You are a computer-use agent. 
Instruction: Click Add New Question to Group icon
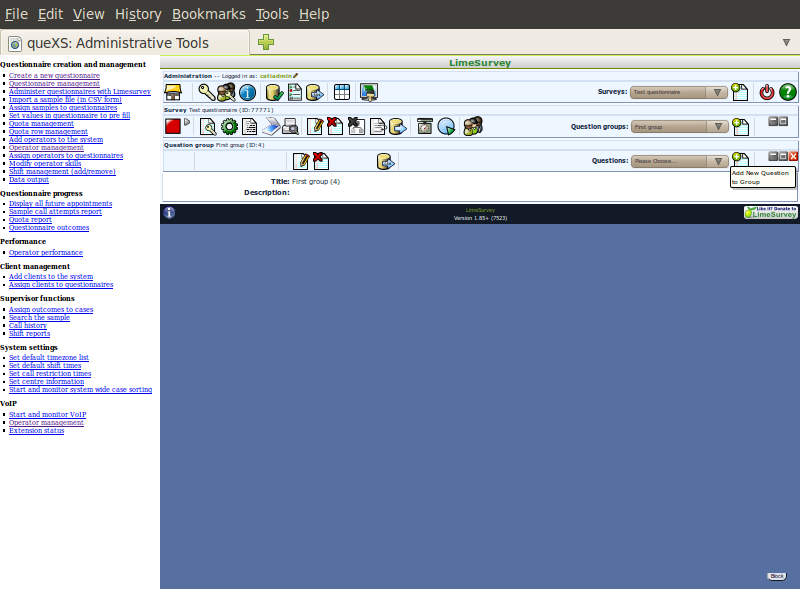(x=740, y=160)
